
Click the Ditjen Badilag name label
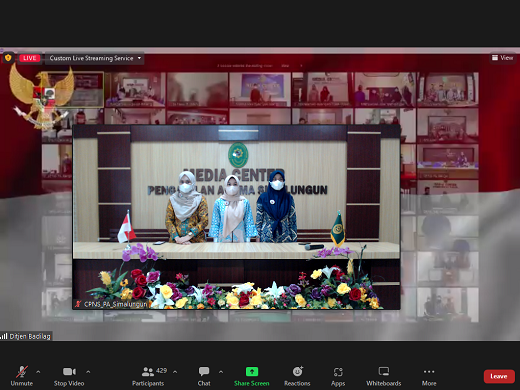coord(30,336)
